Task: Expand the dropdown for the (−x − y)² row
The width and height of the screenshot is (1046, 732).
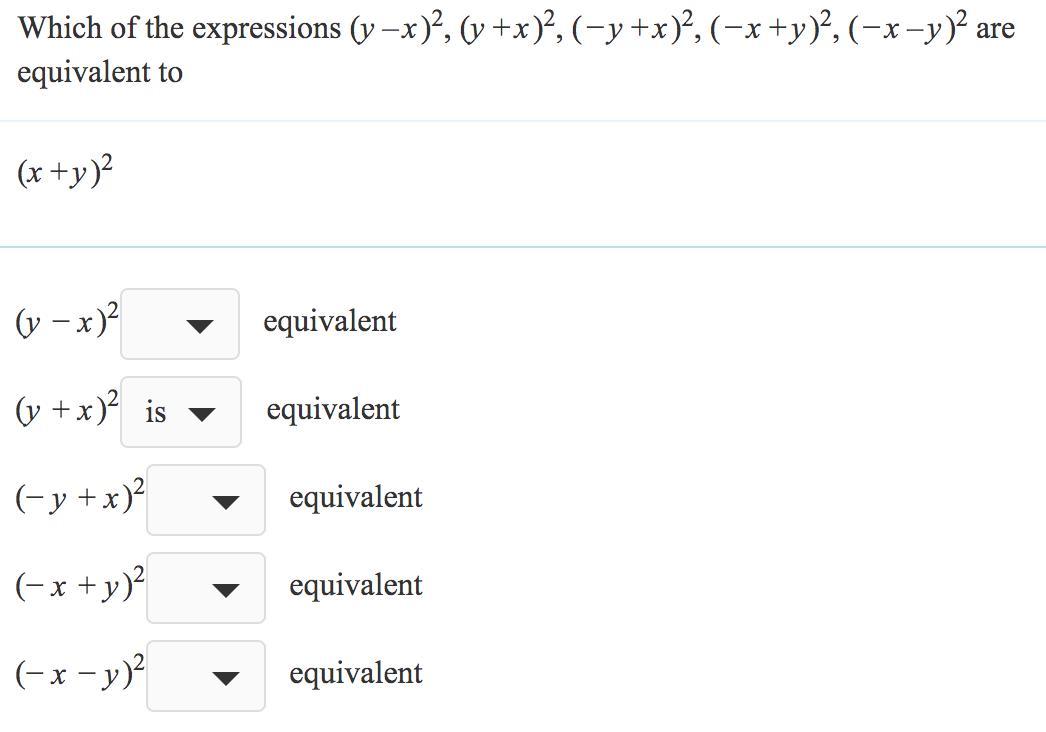Action: 206,676
